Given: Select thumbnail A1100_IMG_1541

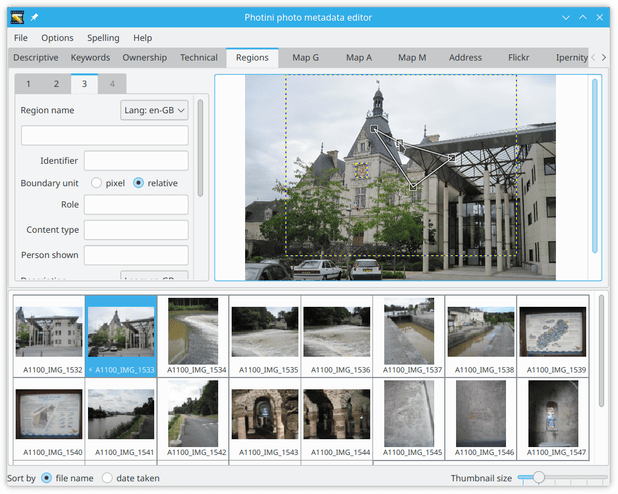Looking at the screenshot, I should (x=121, y=418).
